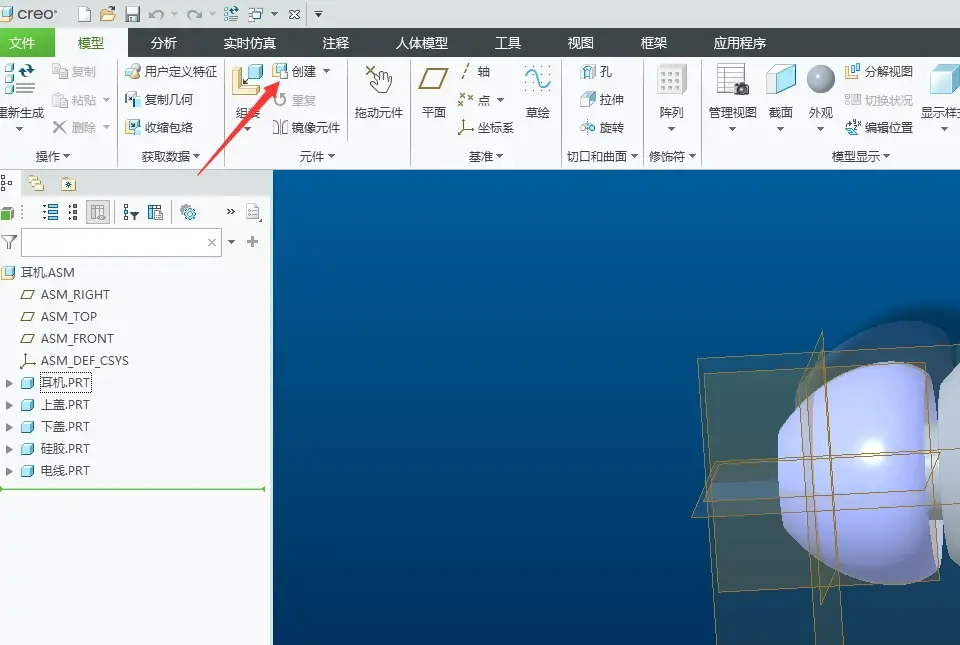
Task: Click the Shrinkwrap (收缩包络) button
Action: coord(159,127)
